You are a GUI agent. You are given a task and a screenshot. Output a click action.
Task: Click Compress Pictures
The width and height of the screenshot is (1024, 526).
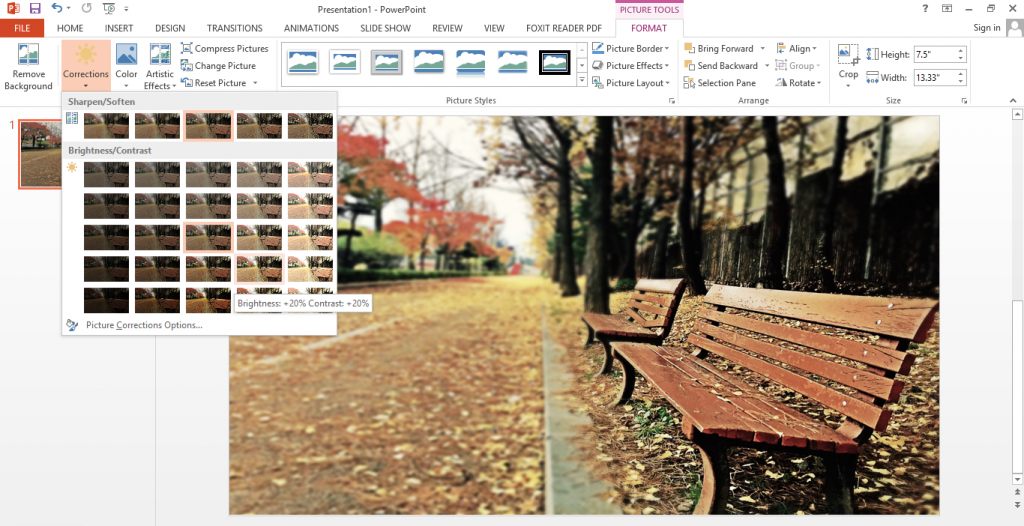point(224,48)
